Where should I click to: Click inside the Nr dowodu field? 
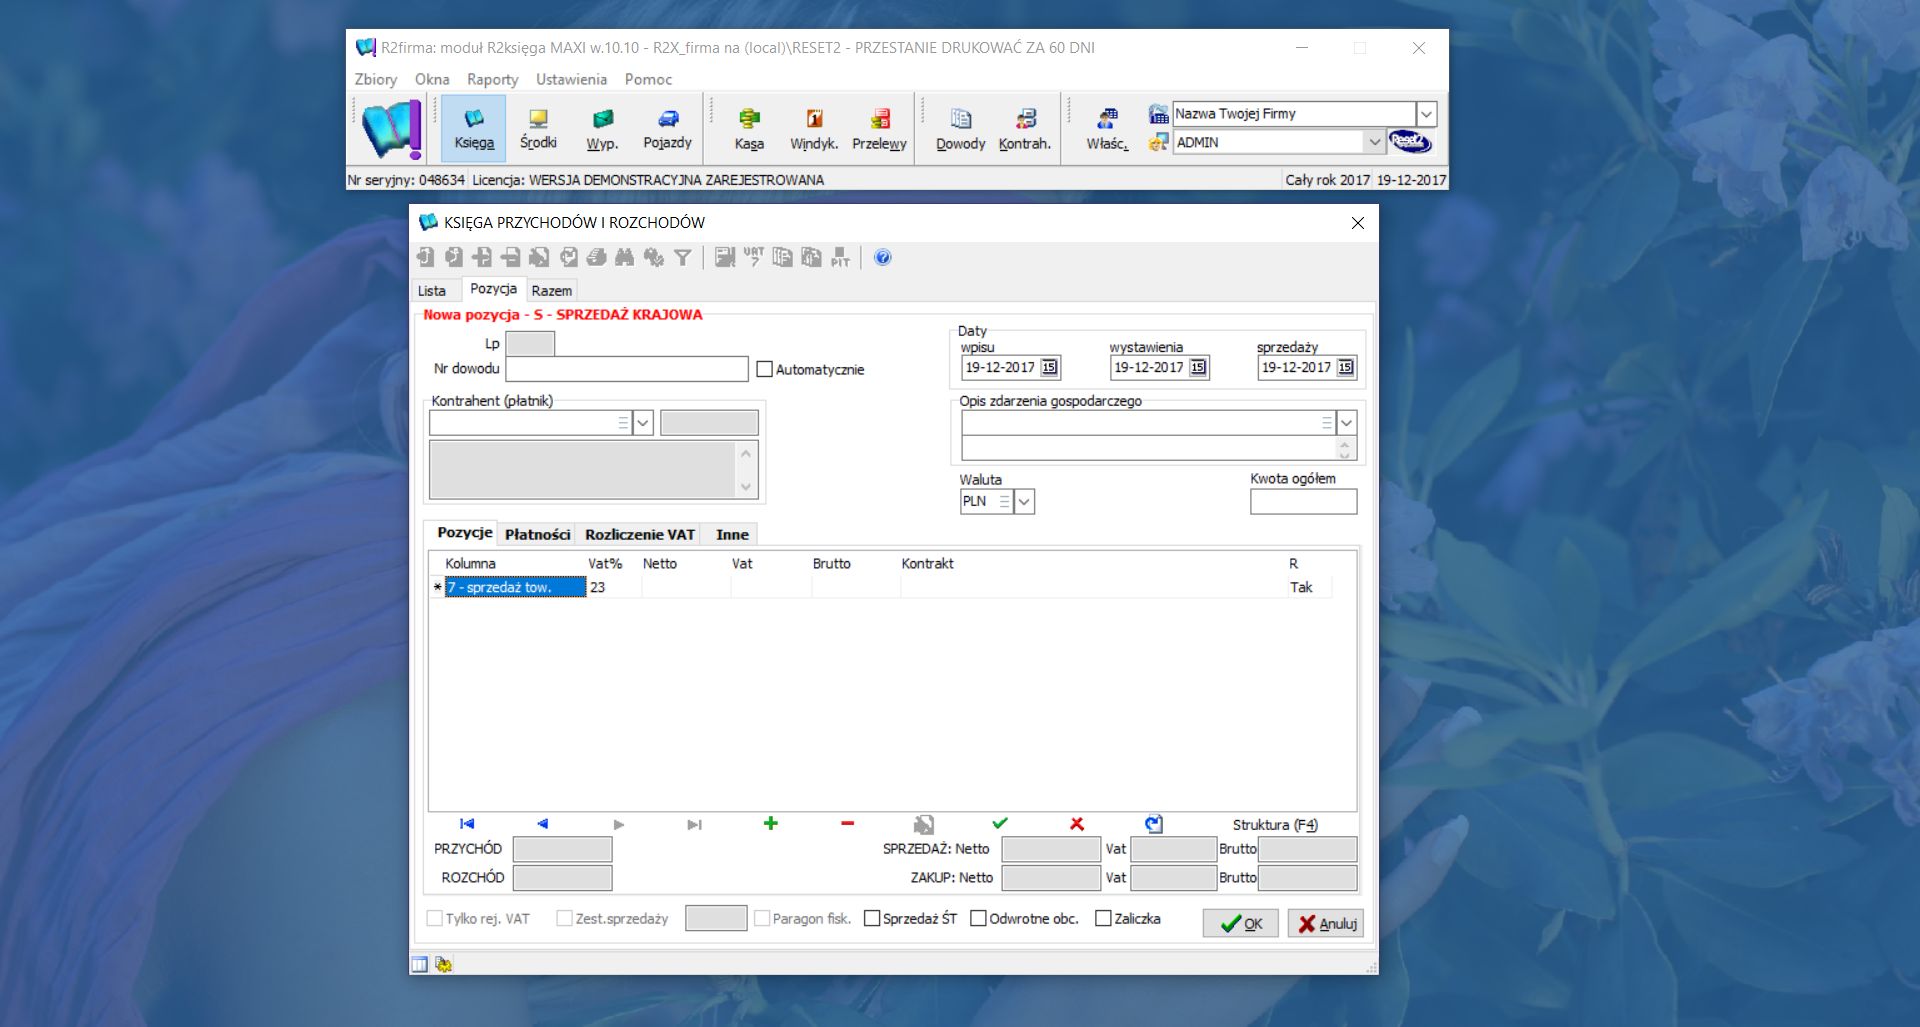click(x=626, y=368)
